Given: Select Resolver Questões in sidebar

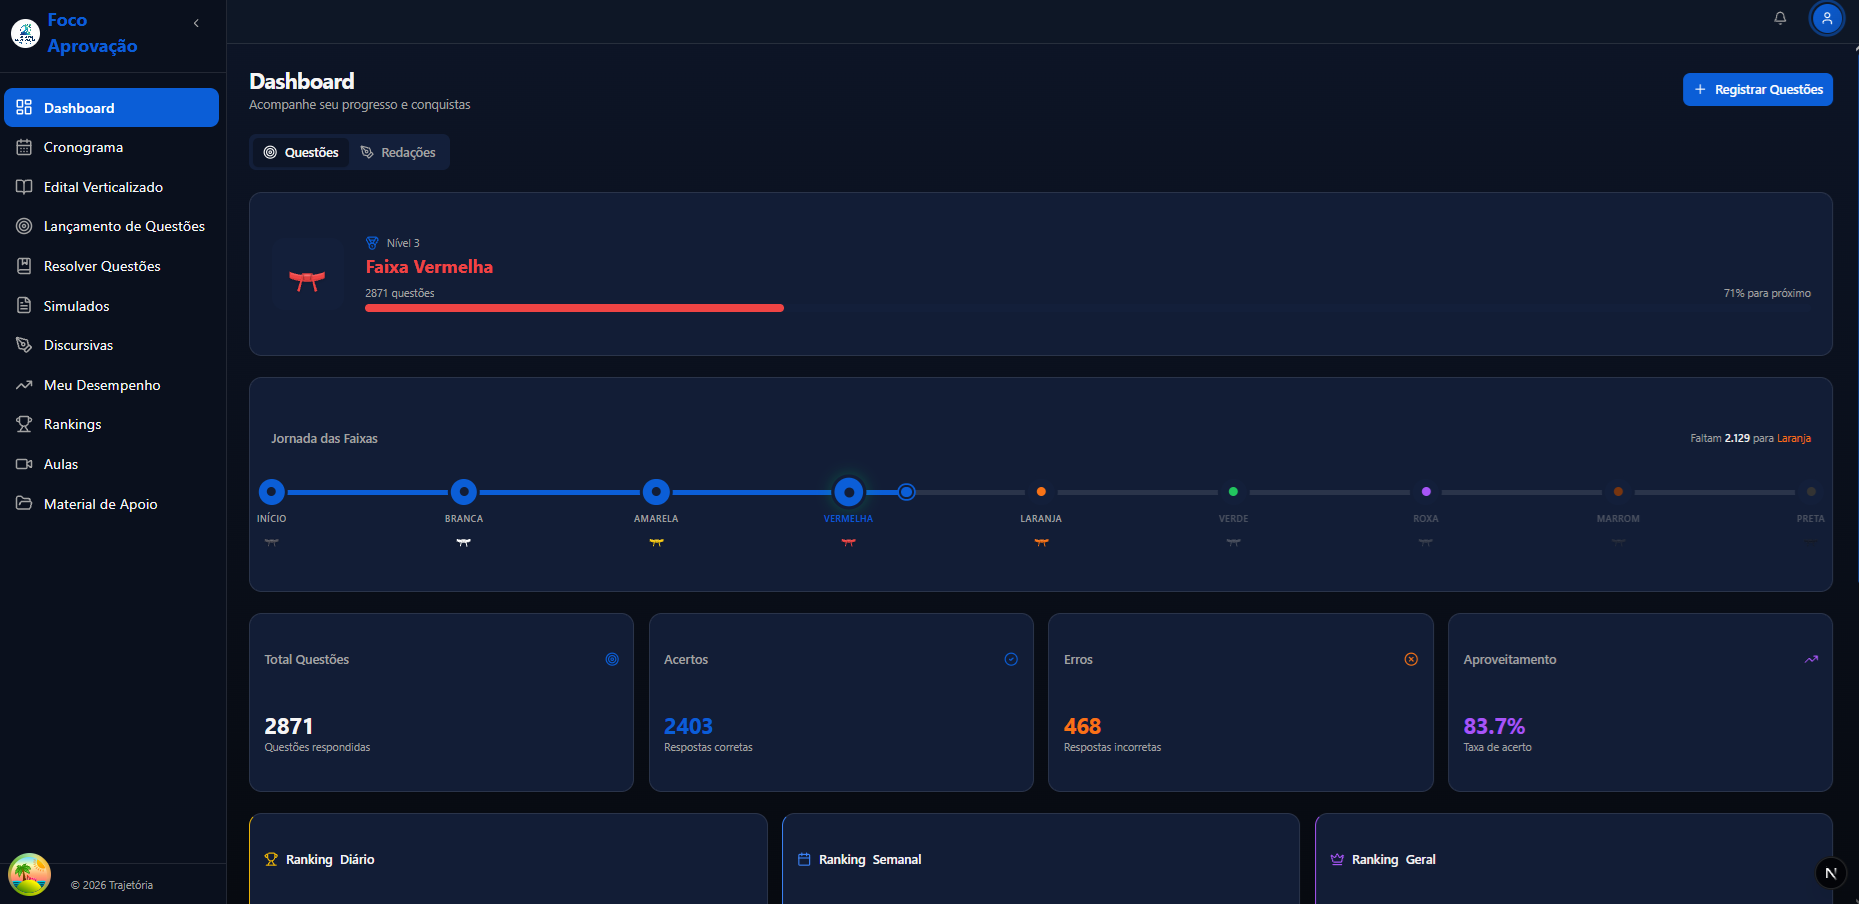Looking at the screenshot, I should (x=111, y=266).
